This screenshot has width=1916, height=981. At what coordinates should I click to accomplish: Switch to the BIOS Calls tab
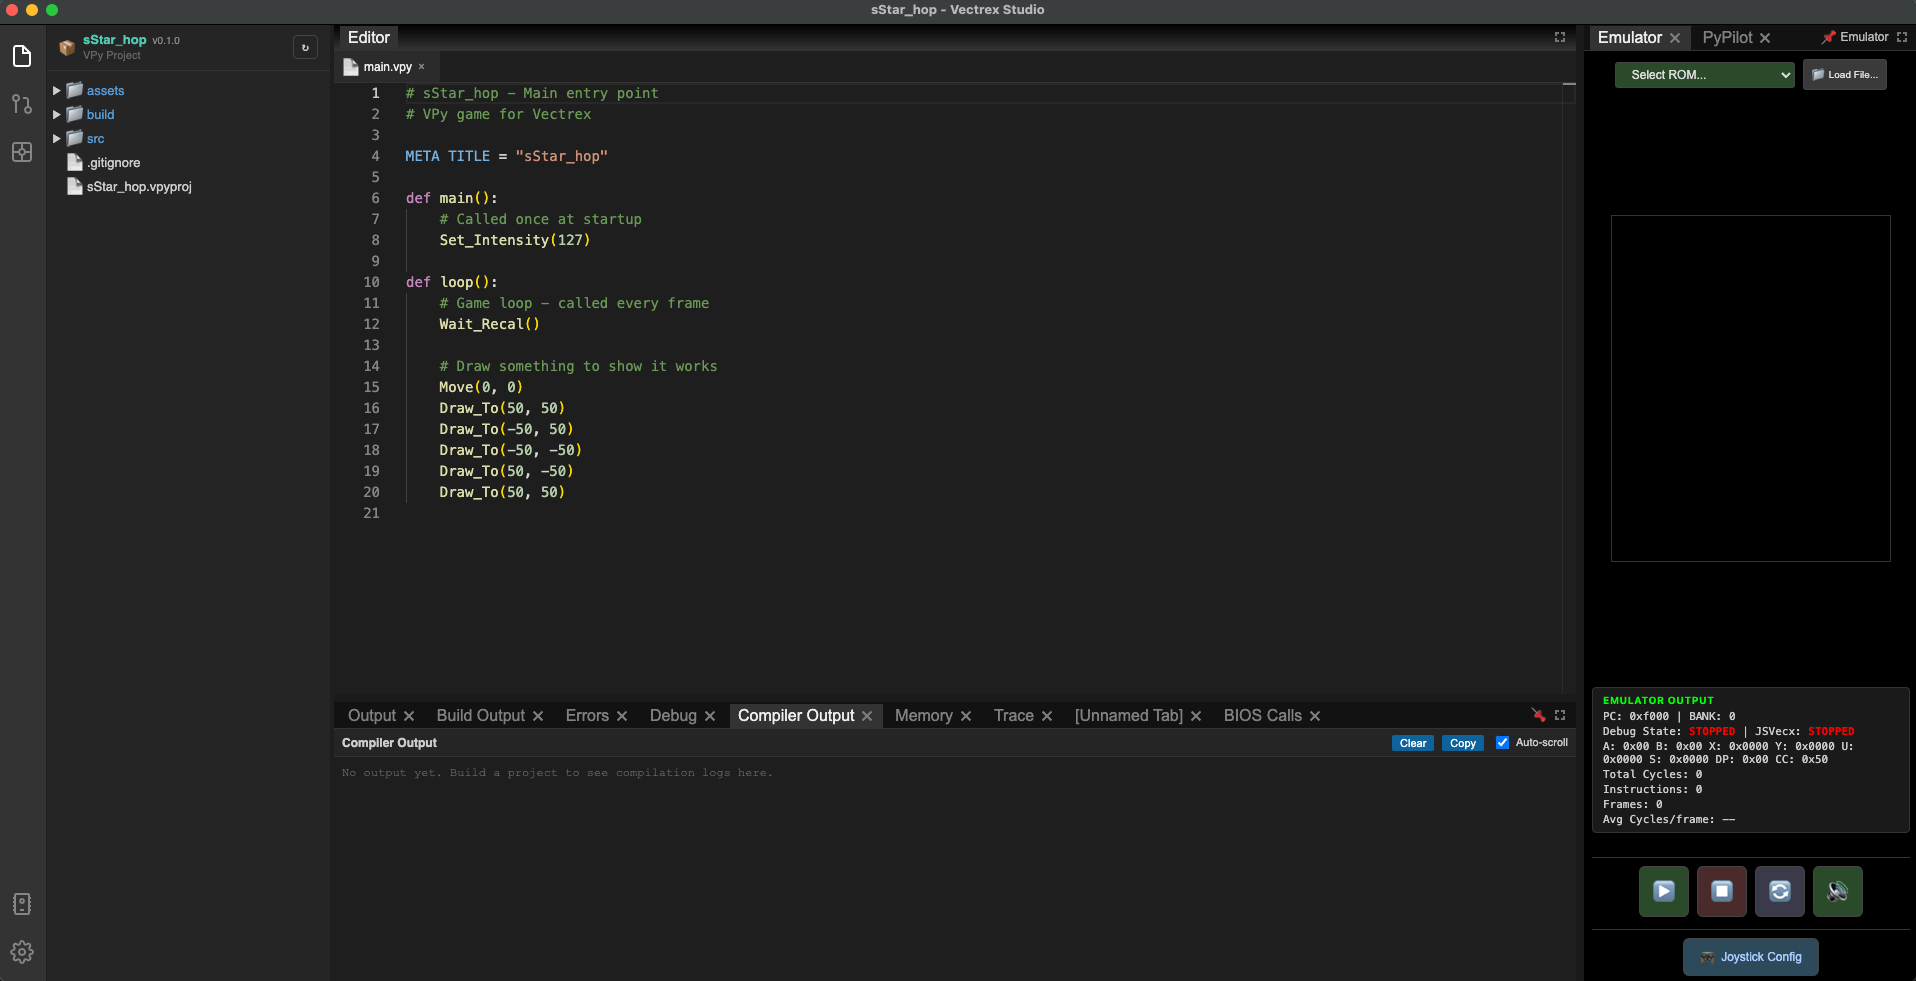pos(1262,715)
